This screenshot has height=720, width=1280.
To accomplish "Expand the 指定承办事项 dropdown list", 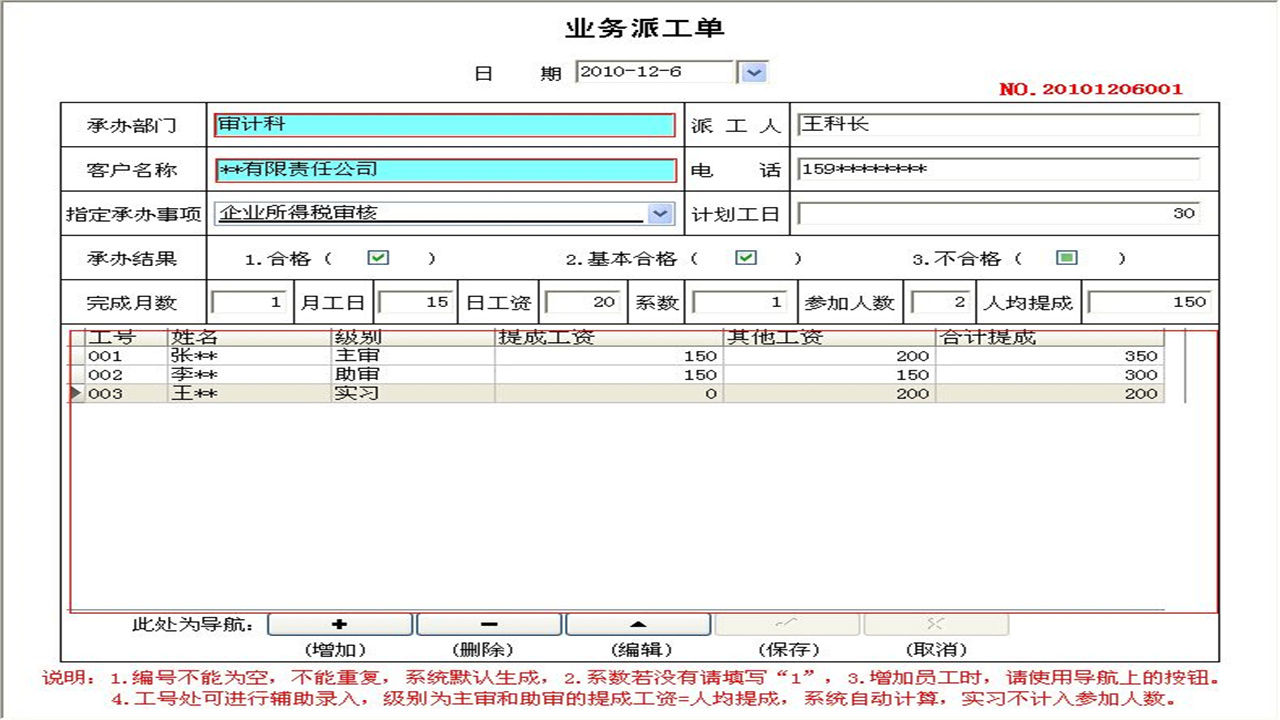I will point(661,213).
